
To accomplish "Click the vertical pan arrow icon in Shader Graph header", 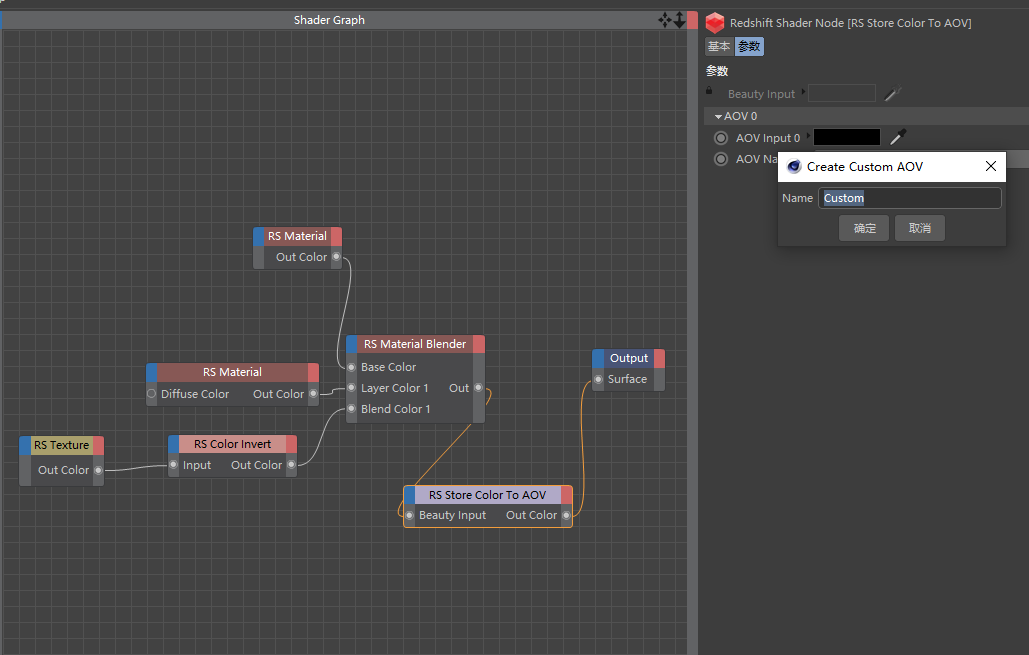I will (679, 20).
